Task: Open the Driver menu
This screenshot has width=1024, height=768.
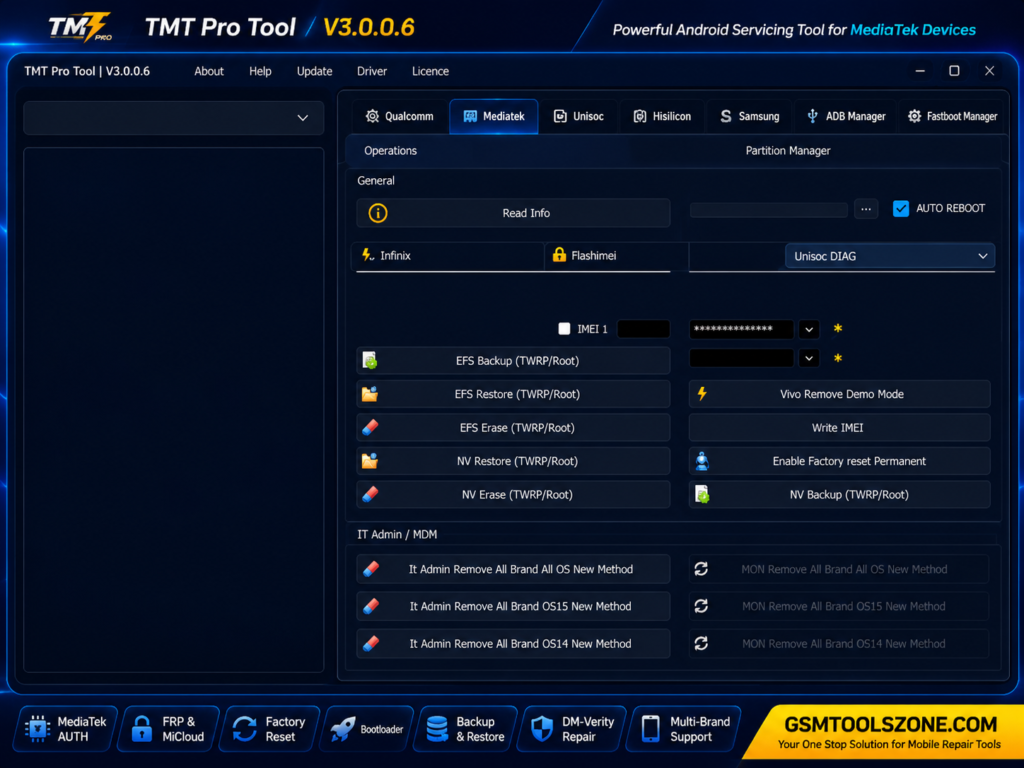Action: pos(372,71)
